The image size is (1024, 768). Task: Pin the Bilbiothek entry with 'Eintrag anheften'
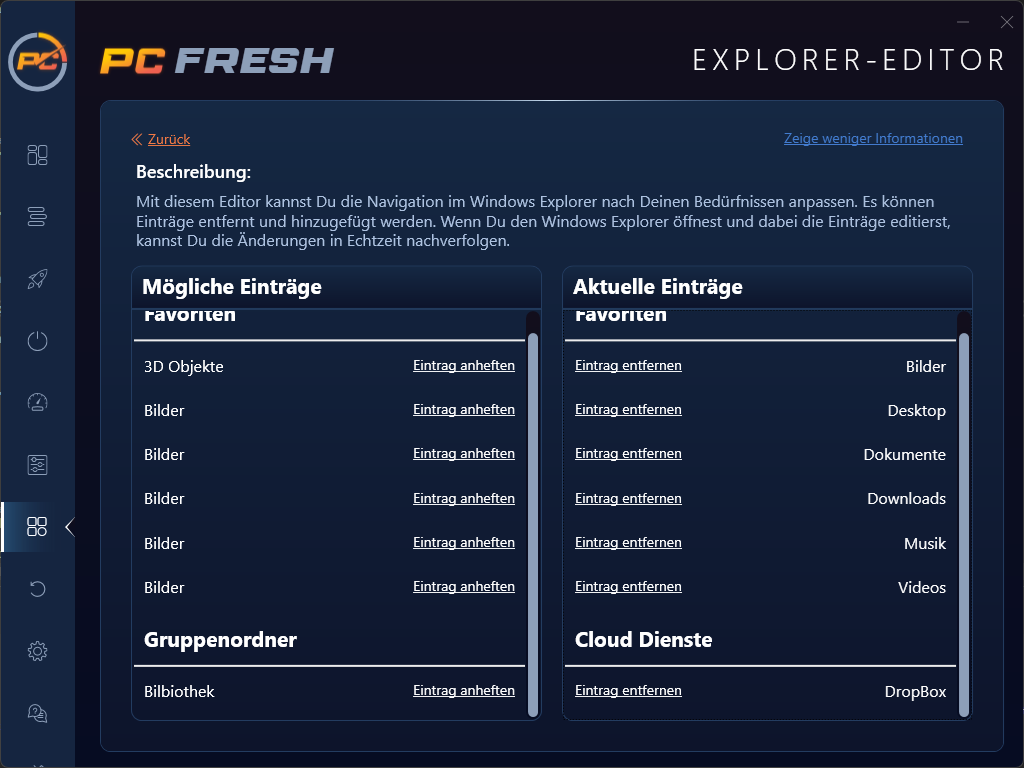(464, 691)
